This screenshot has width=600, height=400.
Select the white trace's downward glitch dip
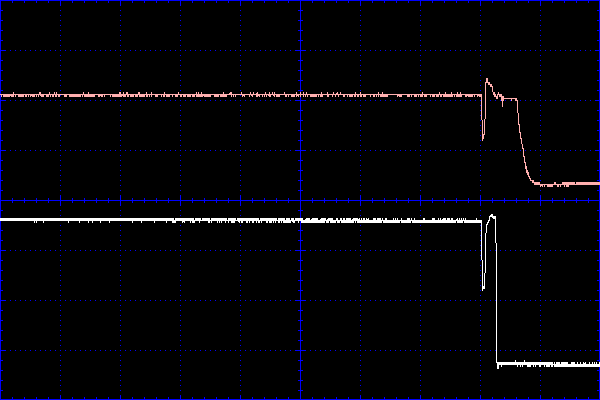click(484, 287)
